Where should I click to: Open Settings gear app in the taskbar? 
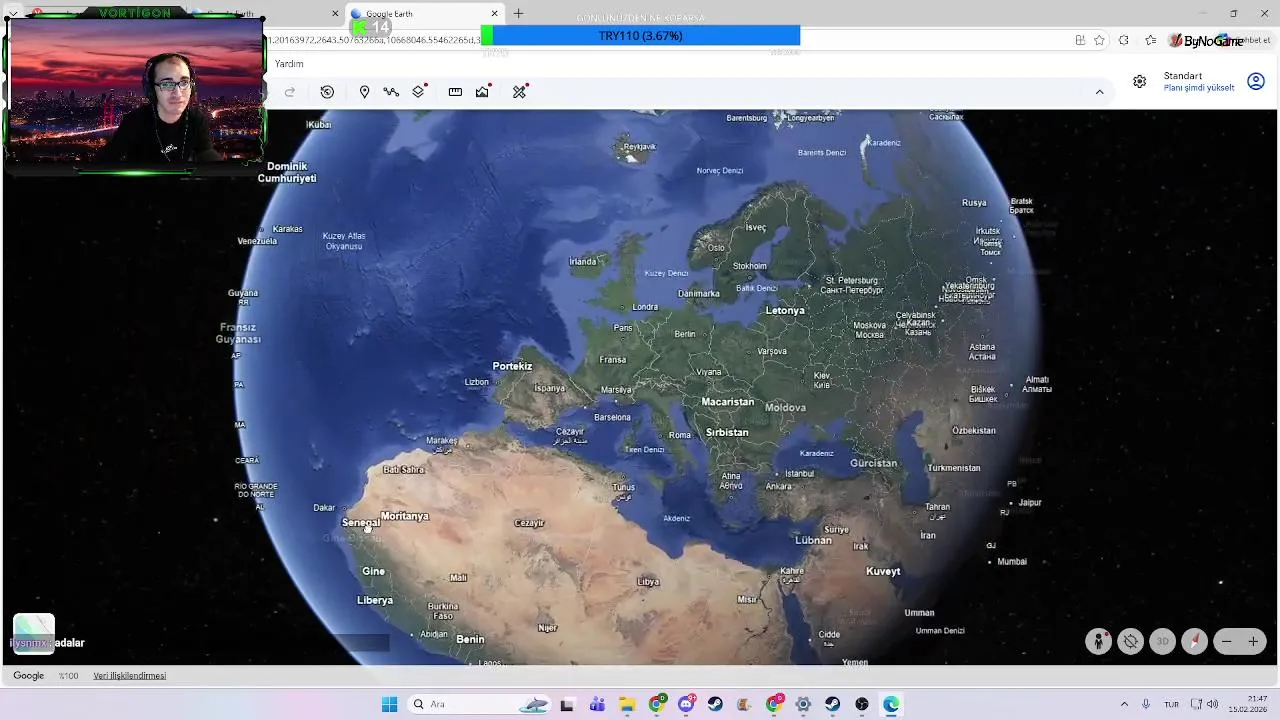(x=803, y=704)
